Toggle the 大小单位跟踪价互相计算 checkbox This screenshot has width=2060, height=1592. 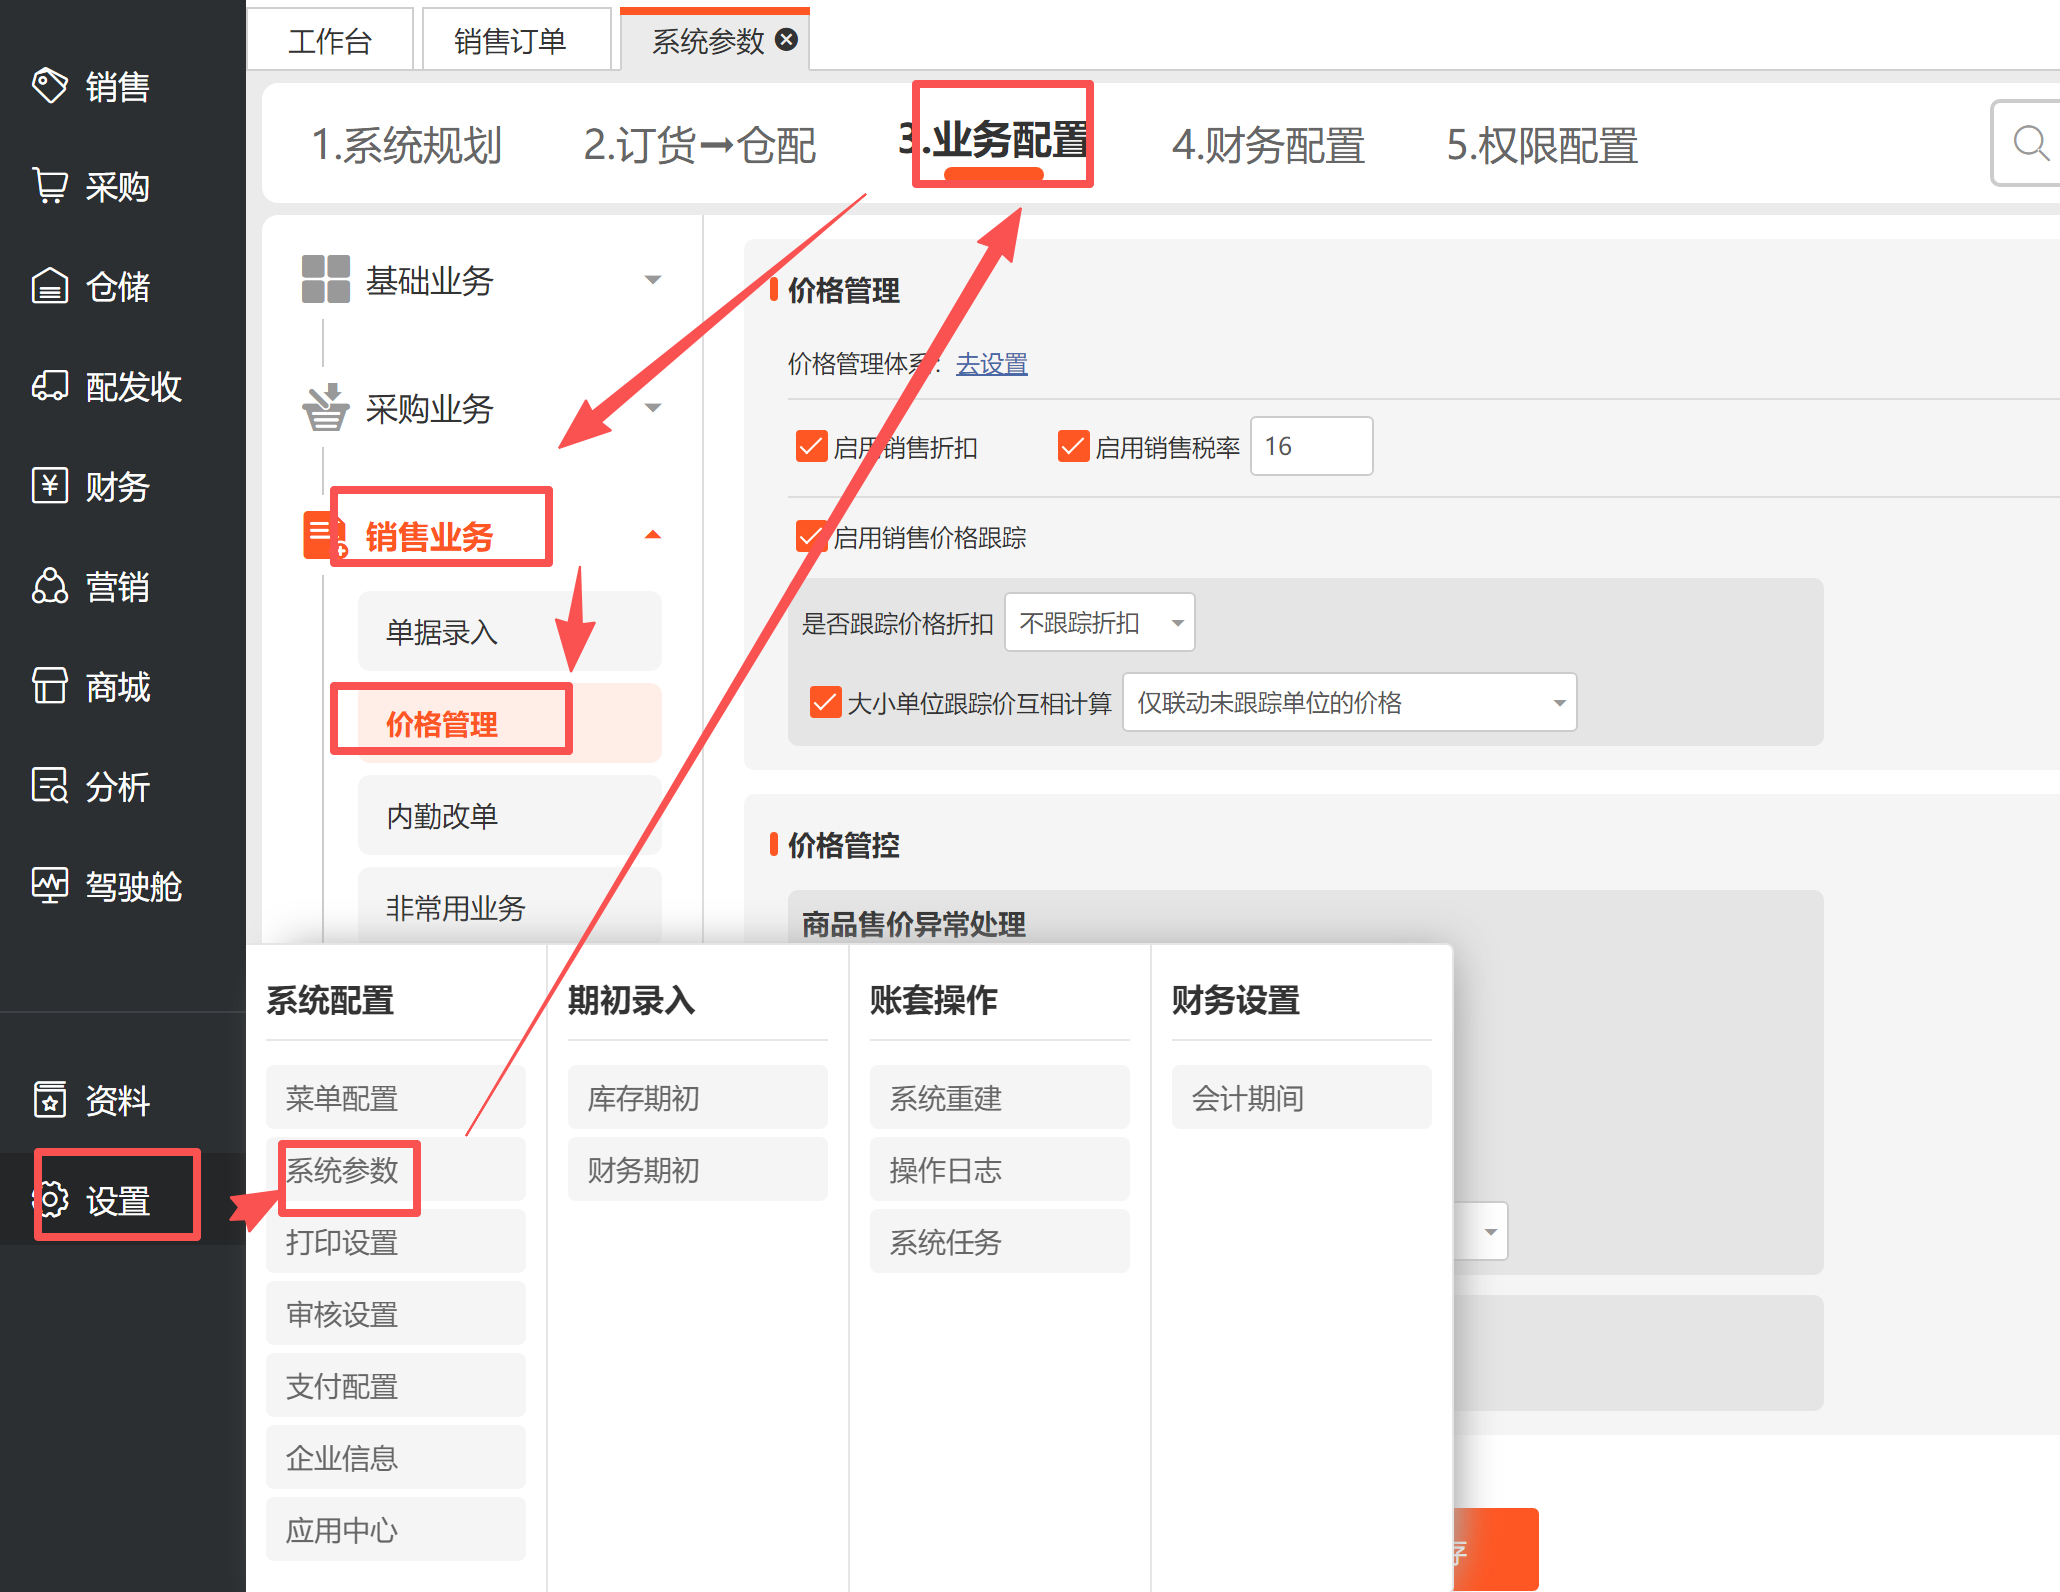[x=825, y=702]
